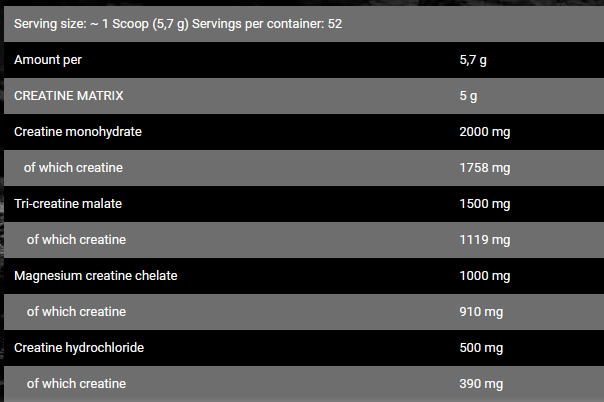604x402 pixels.
Task: Click the 390 mg creatine value
Action: [481, 384]
